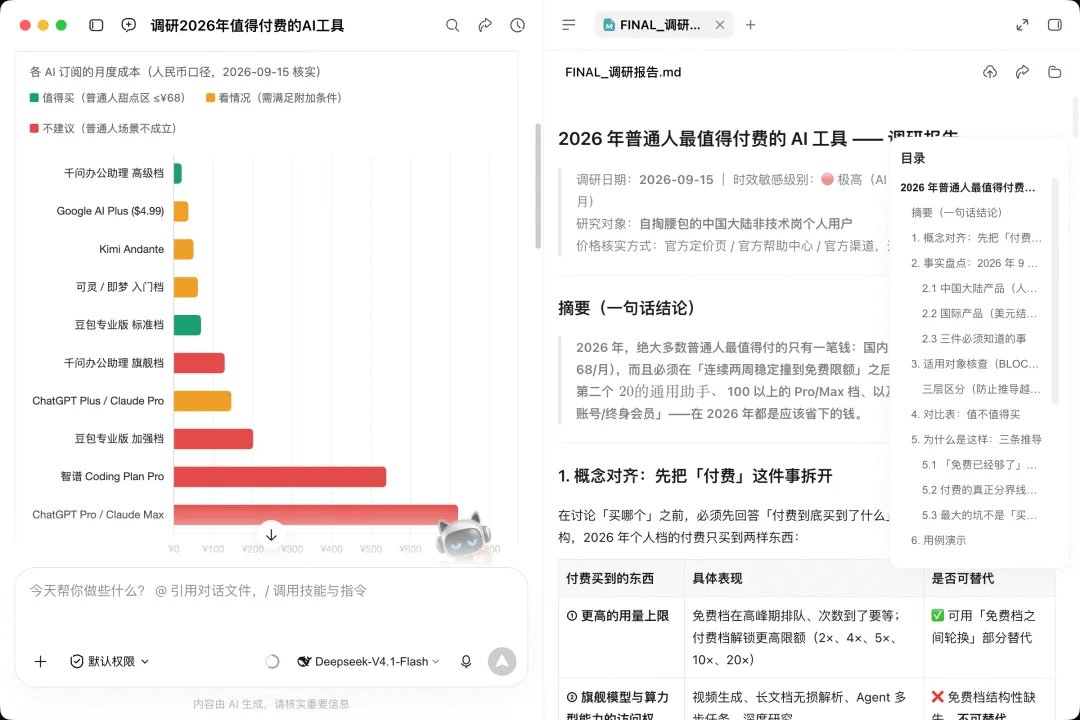Open conversation history clock icon

tap(517, 25)
